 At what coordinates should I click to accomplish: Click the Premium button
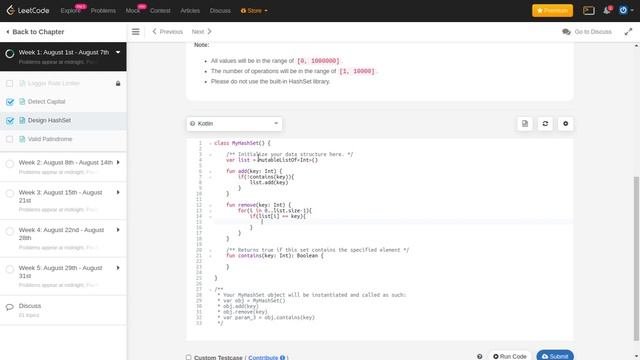552,11
